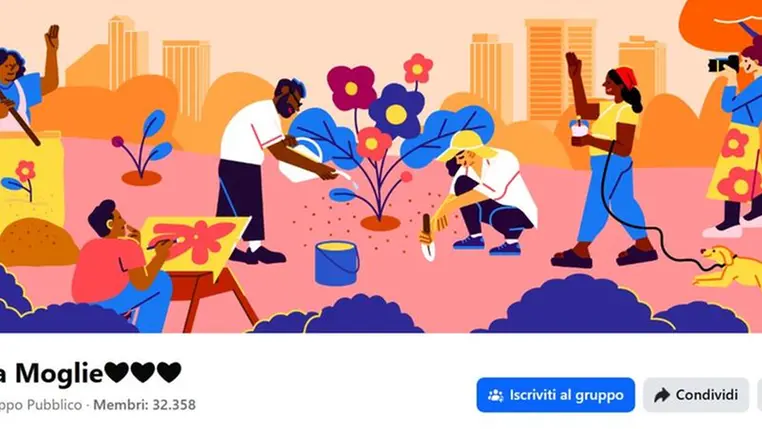Click the small sprout with blue leaves
This screenshot has height=429, width=762.
tap(142, 148)
